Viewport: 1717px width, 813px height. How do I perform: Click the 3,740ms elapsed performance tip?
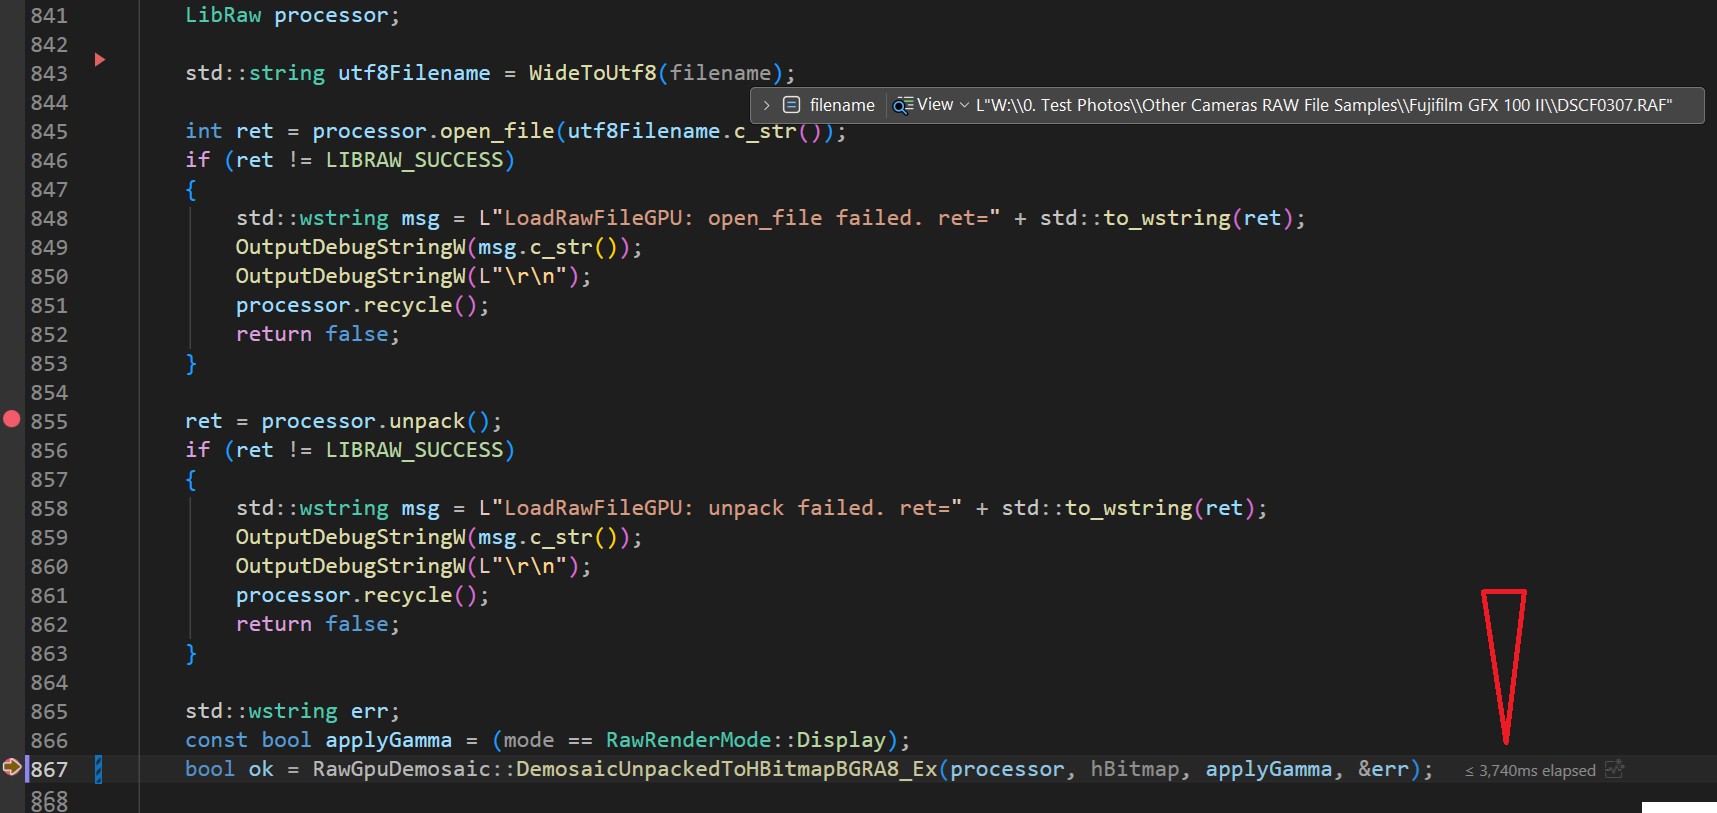coord(1530,771)
